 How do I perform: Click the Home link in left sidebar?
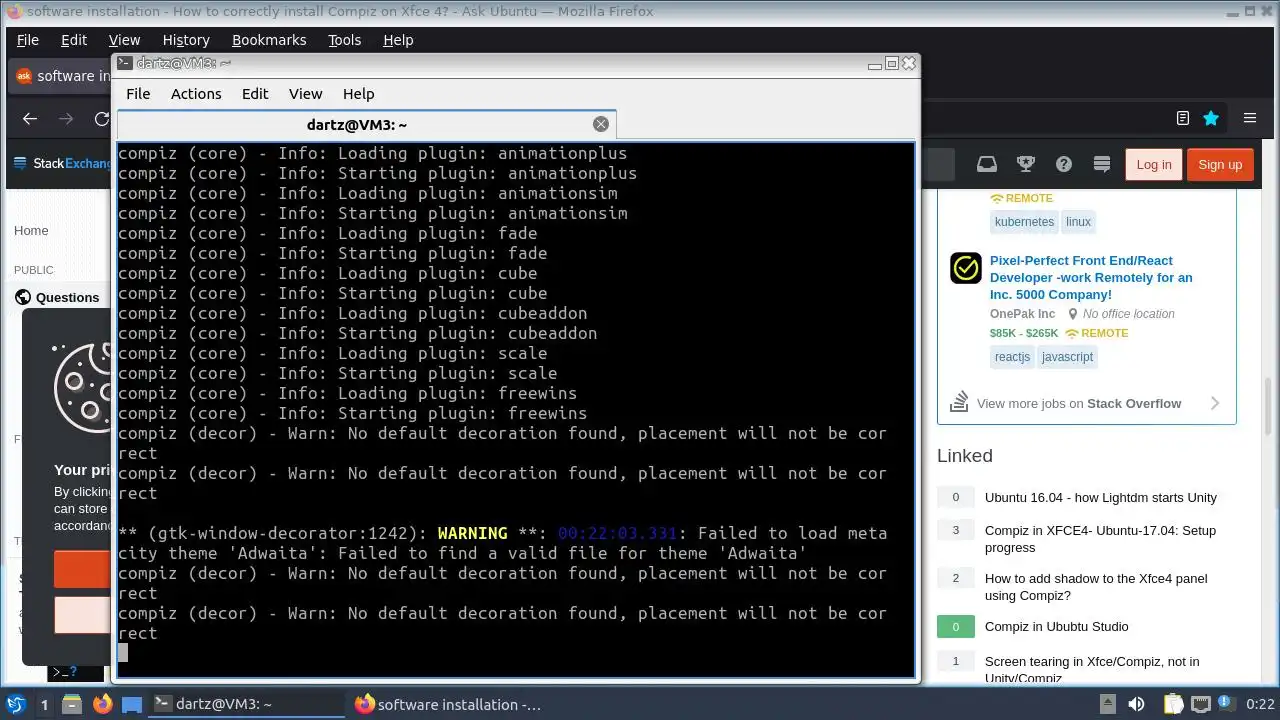(x=31, y=230)
